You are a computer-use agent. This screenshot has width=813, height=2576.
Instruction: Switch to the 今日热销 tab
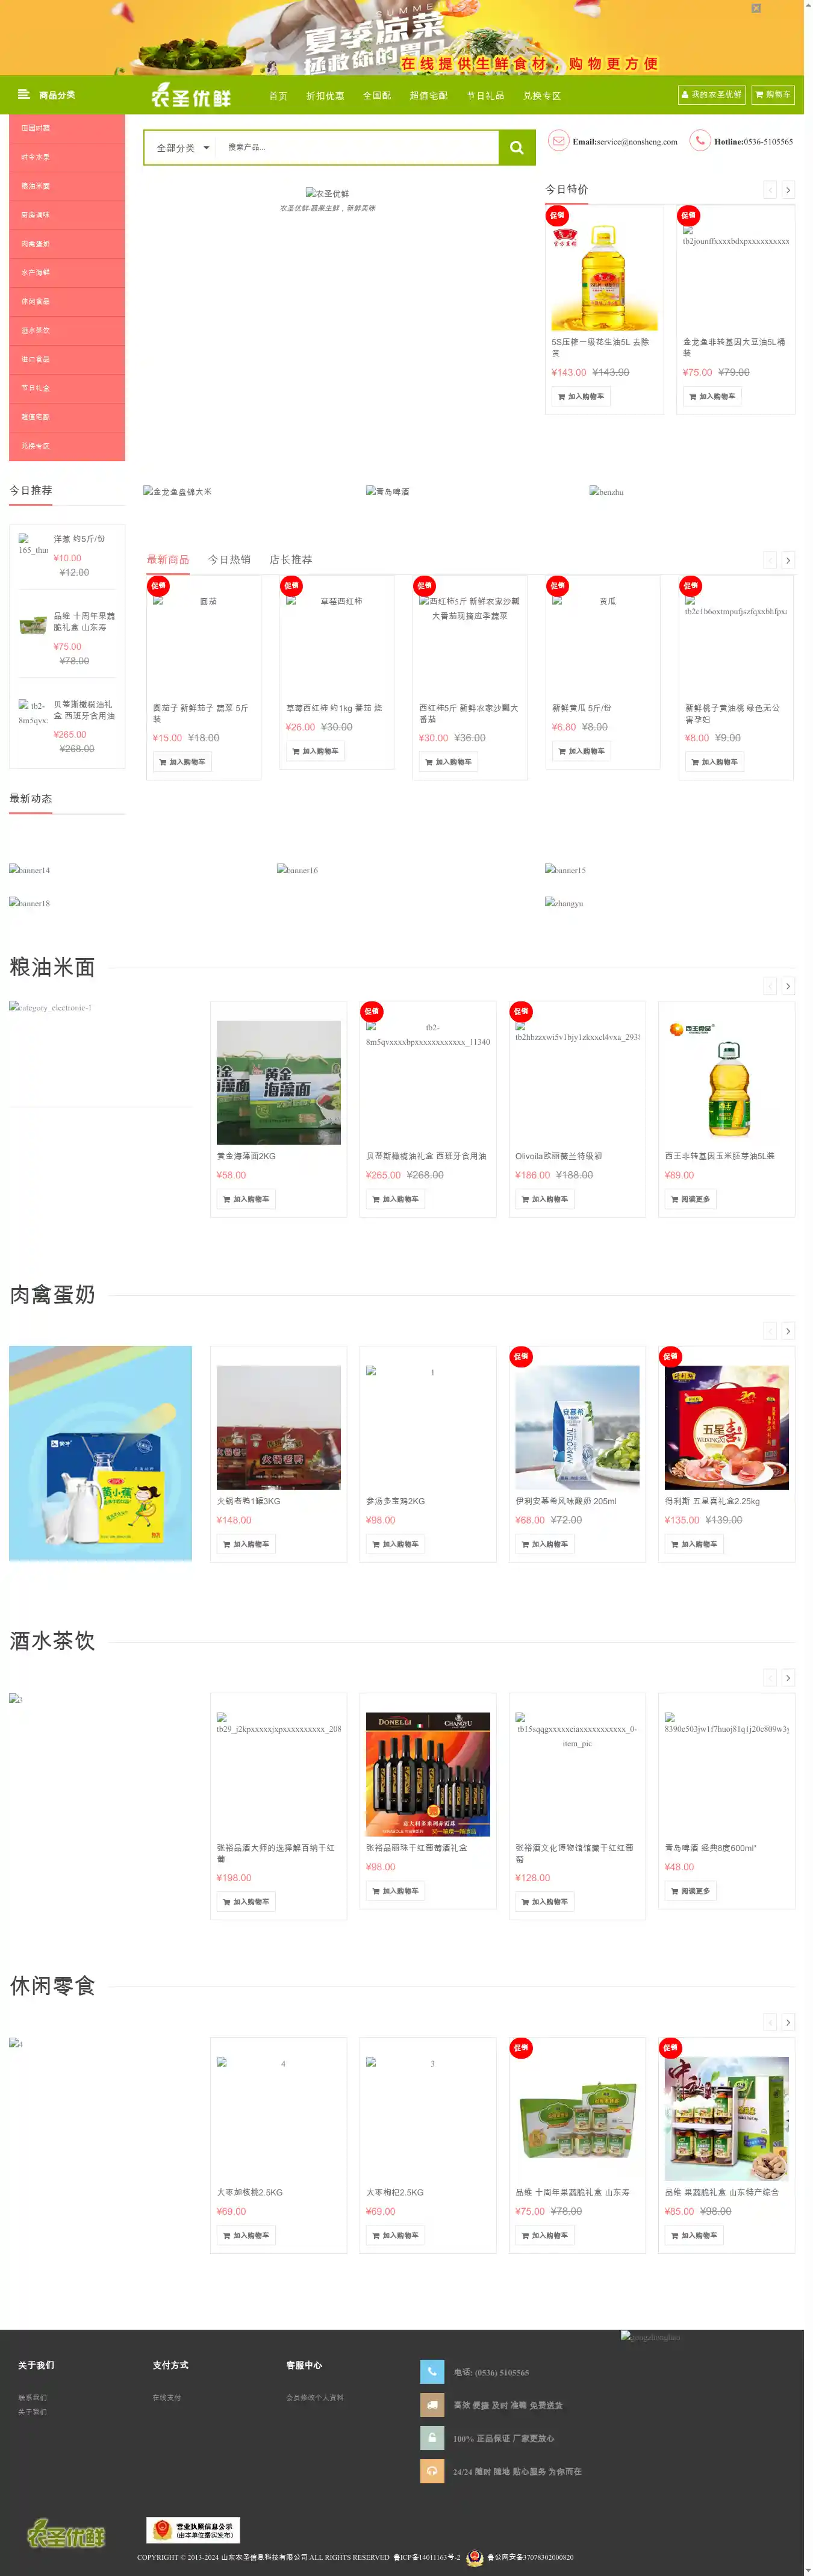[x=229, y=560]
